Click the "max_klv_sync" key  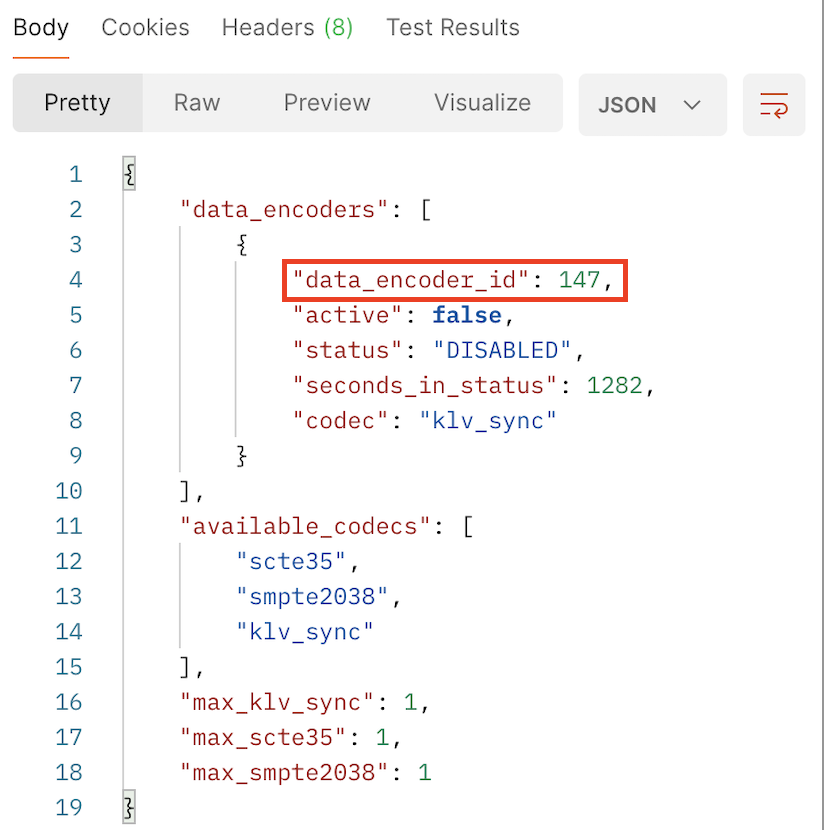click(x=277, y=703)
